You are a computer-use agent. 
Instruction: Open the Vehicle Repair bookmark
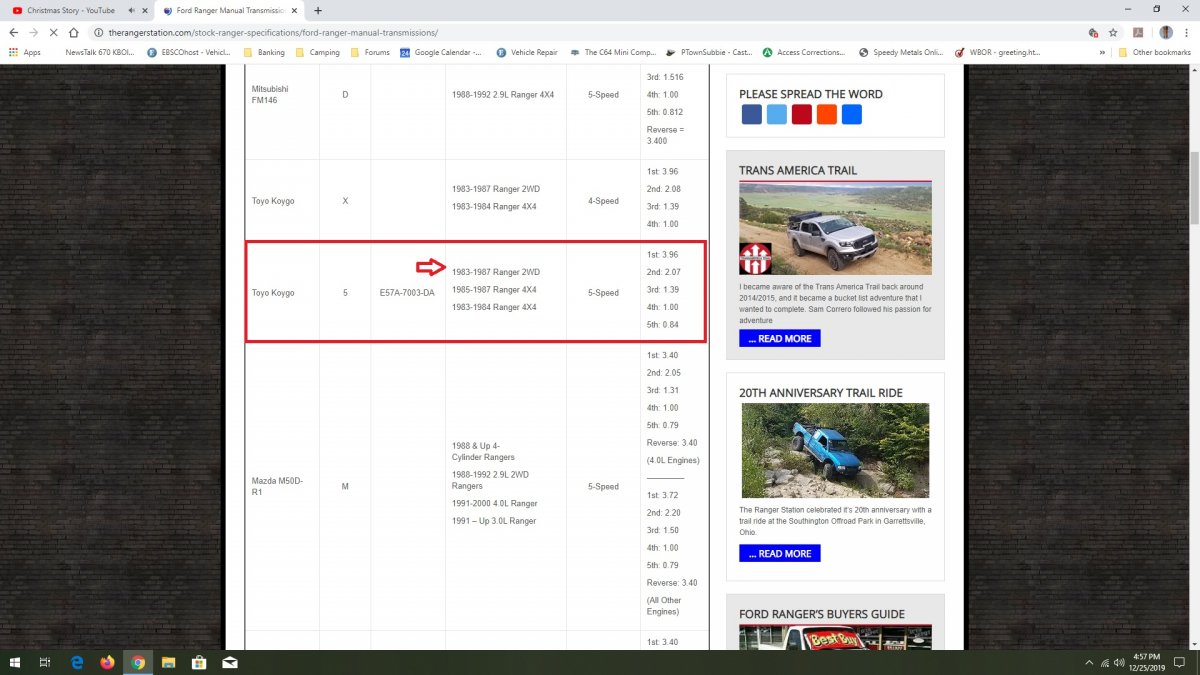(526, 52)
